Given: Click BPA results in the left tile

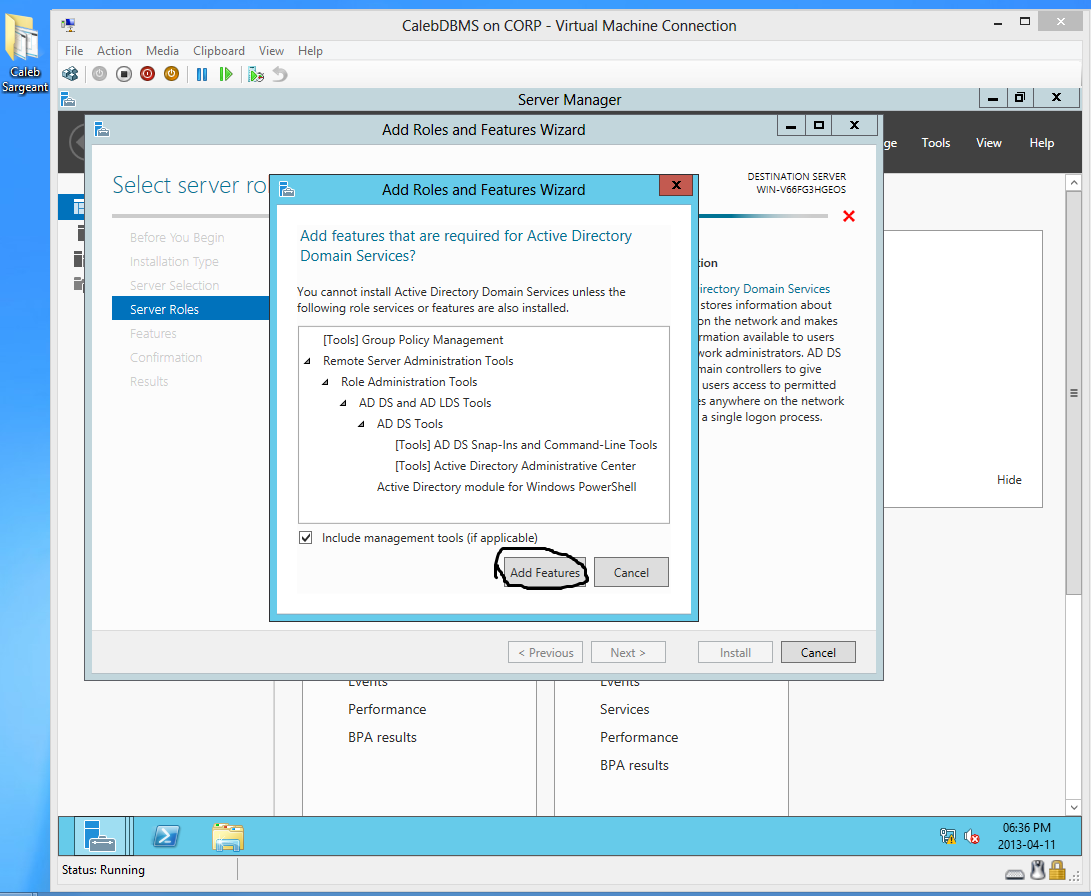Looking at the screenshot, I should (383, 737).
